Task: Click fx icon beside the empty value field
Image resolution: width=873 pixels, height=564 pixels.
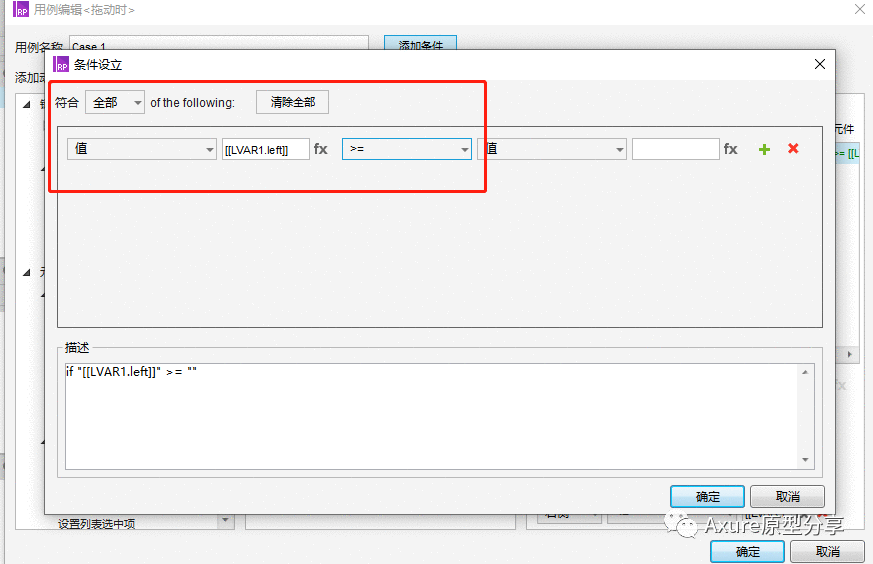Action: pyautogui.click(x=730, y=149)
